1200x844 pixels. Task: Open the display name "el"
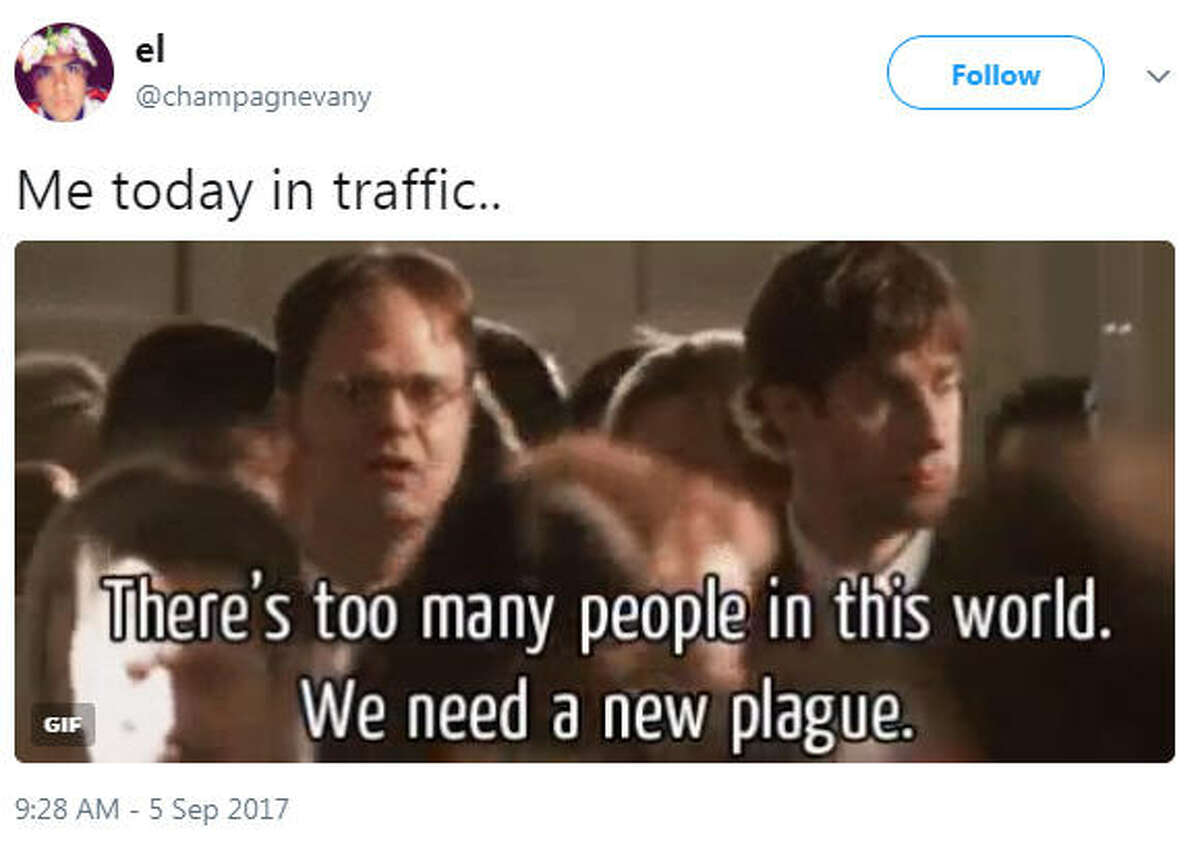tap(150, 50)
